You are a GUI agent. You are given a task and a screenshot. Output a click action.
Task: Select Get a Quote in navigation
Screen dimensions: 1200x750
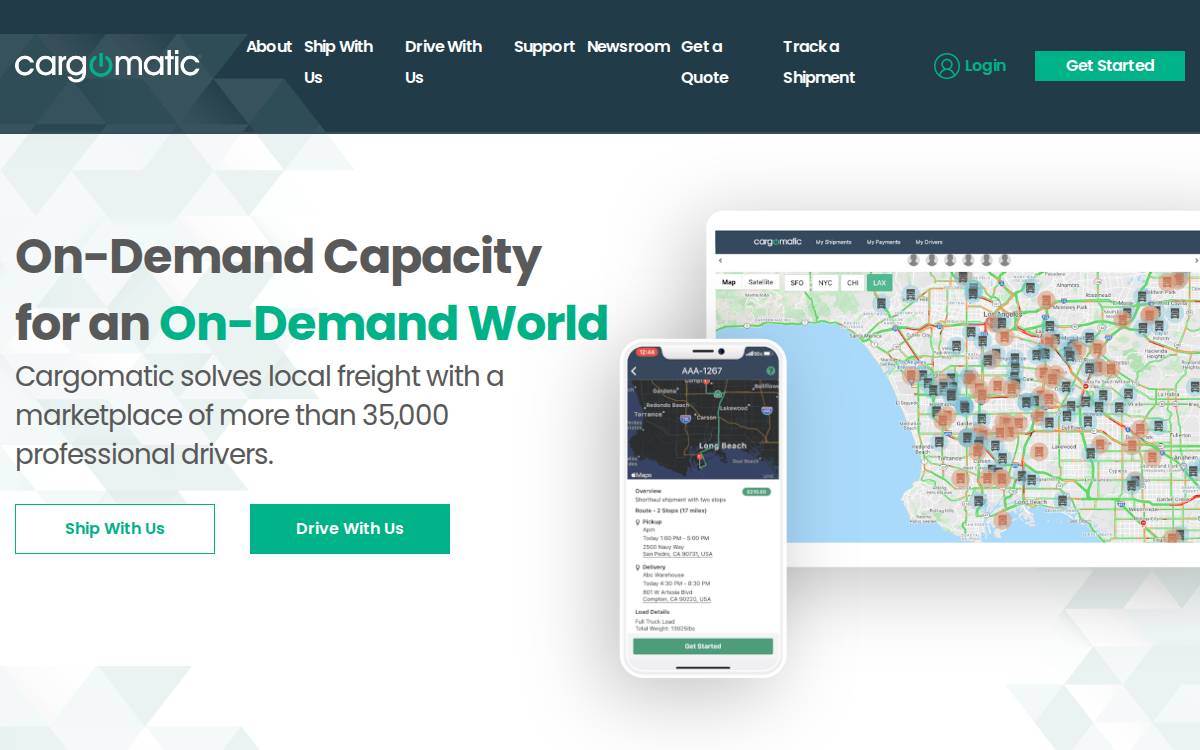pos(704,62)
